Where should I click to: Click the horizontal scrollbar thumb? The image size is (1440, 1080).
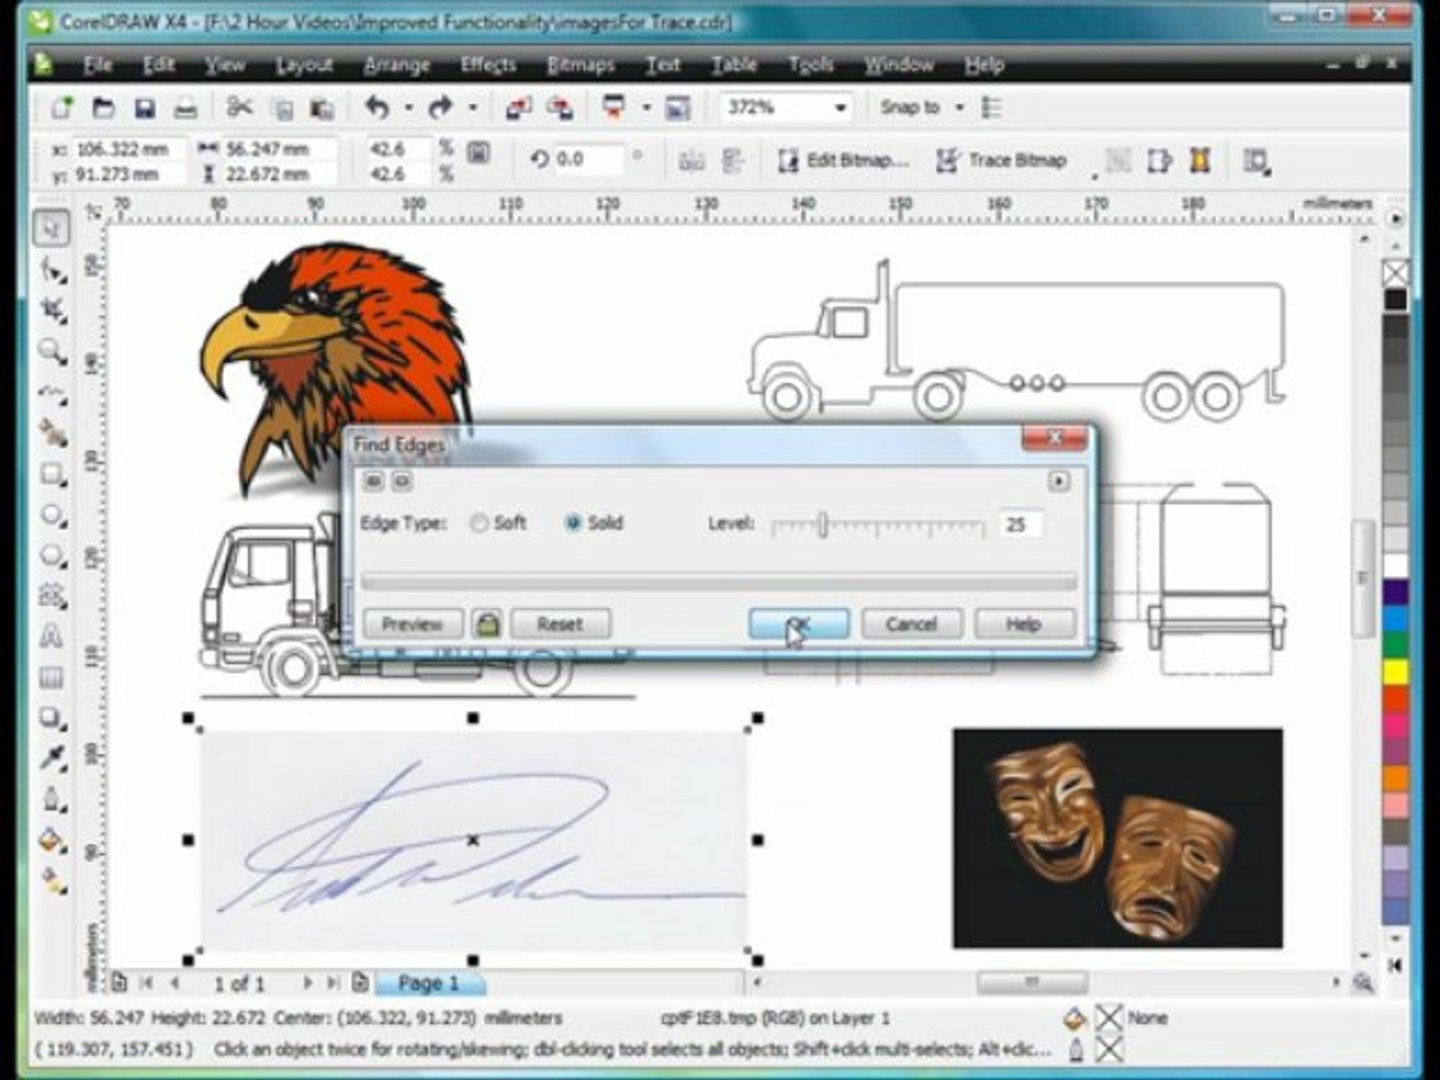click(1031, 983)
